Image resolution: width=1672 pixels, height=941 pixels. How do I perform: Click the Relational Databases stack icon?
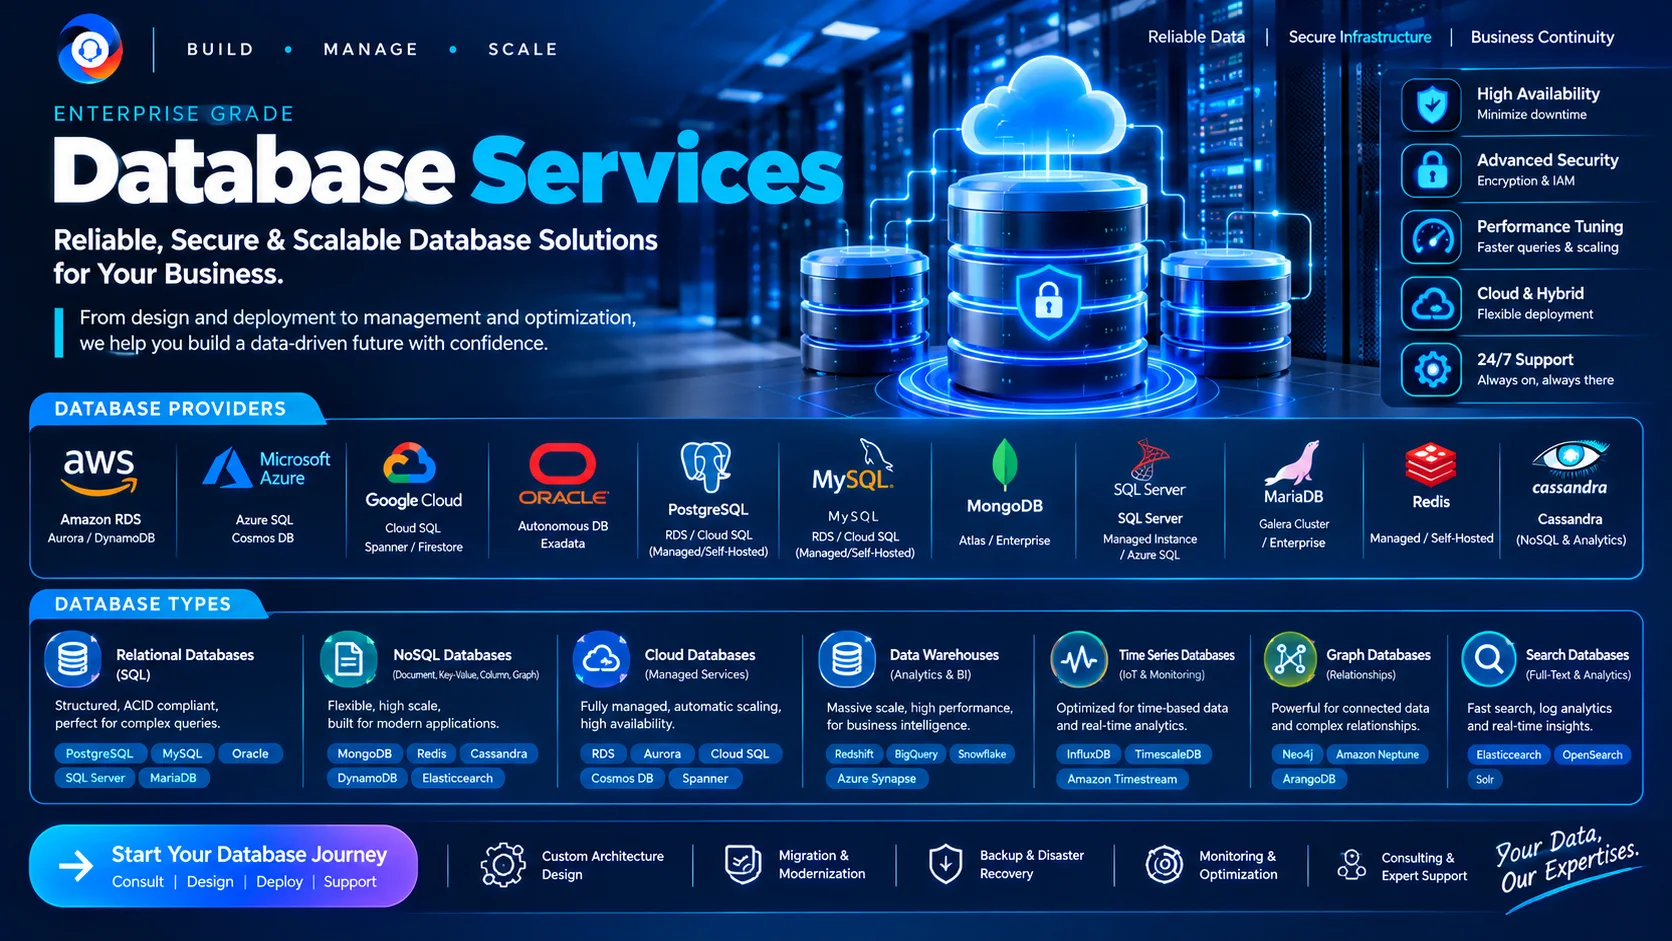(73, 660)
